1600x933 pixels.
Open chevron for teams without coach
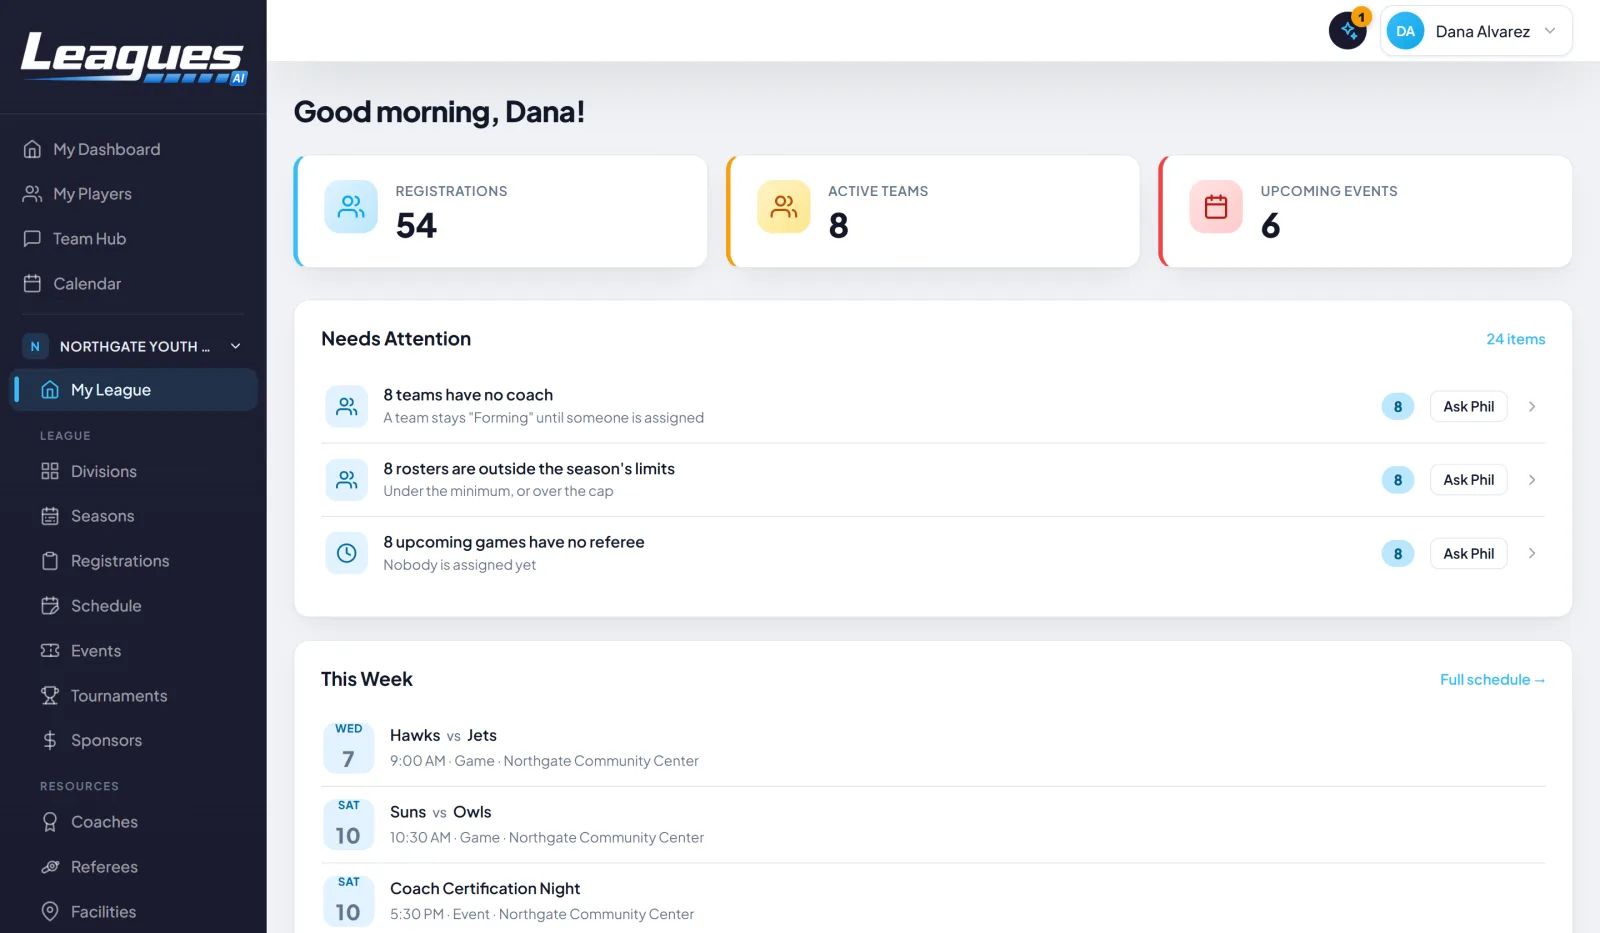pyautogui.click(x=1532, y=406)
